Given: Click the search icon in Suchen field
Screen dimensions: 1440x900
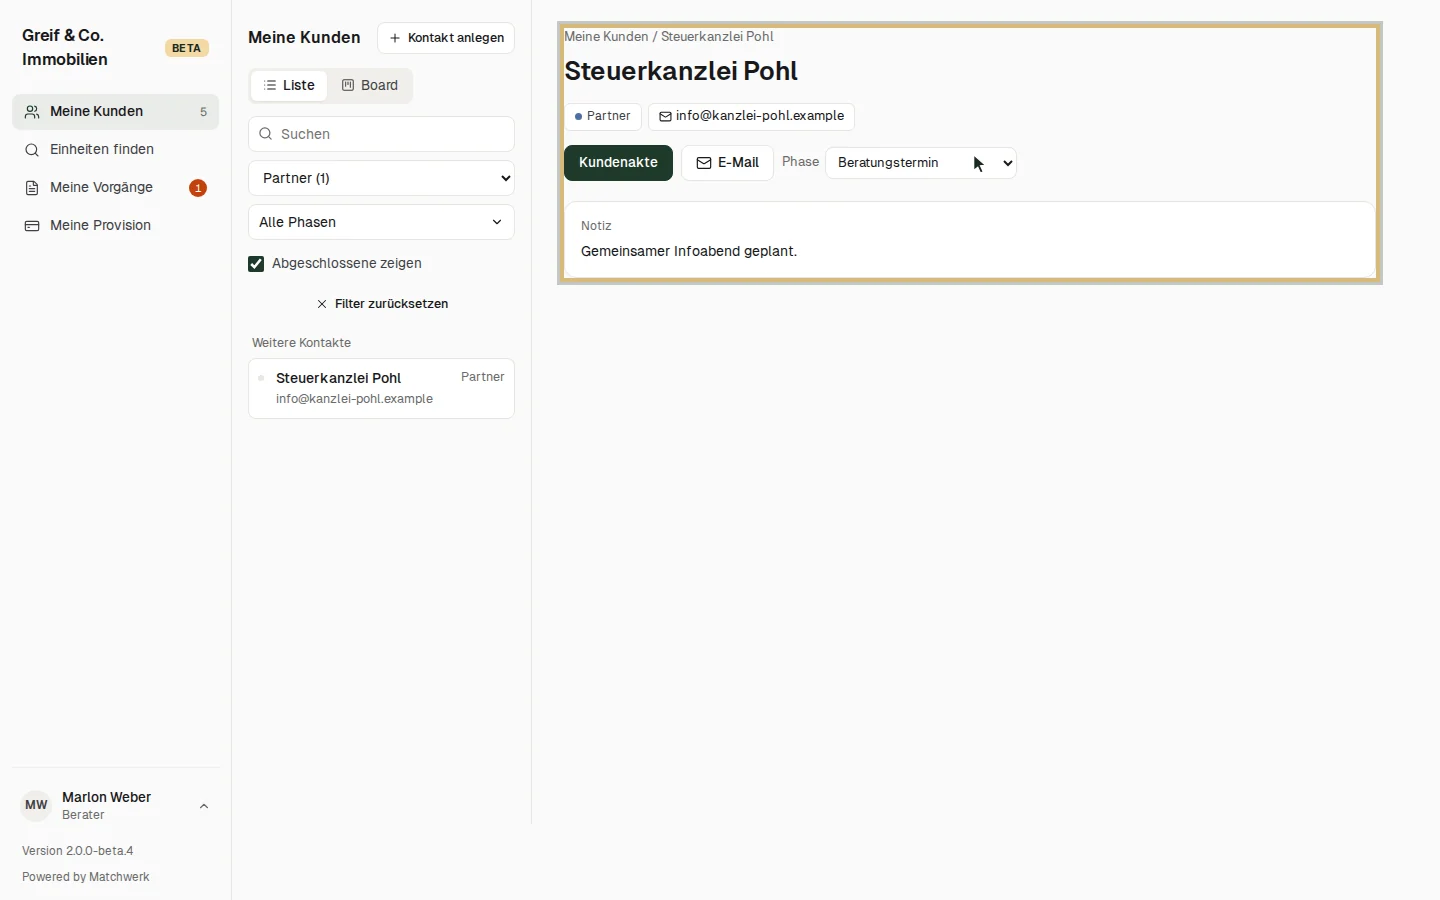Looking at the screenshot, I should pos(266,134).
